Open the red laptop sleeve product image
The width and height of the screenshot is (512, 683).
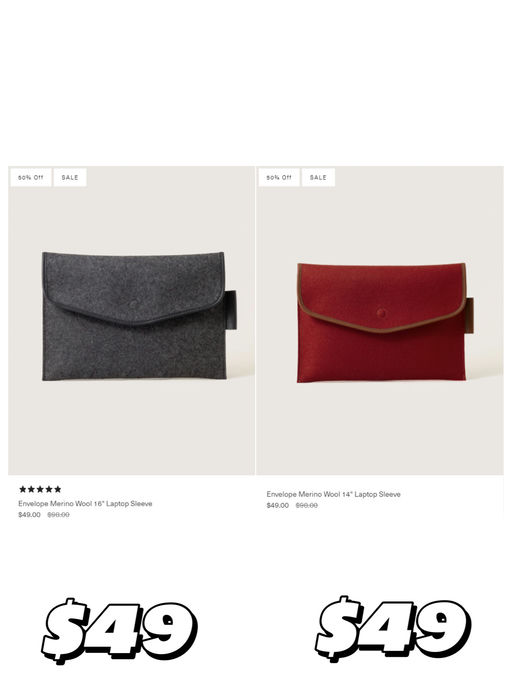coord(380,320)
